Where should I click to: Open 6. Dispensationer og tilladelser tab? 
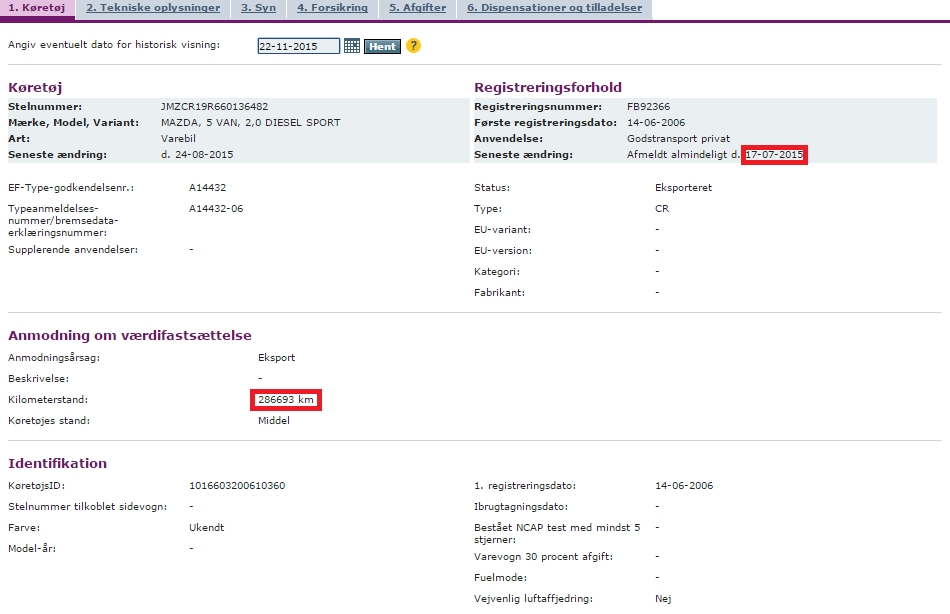[x=554, y=8]
